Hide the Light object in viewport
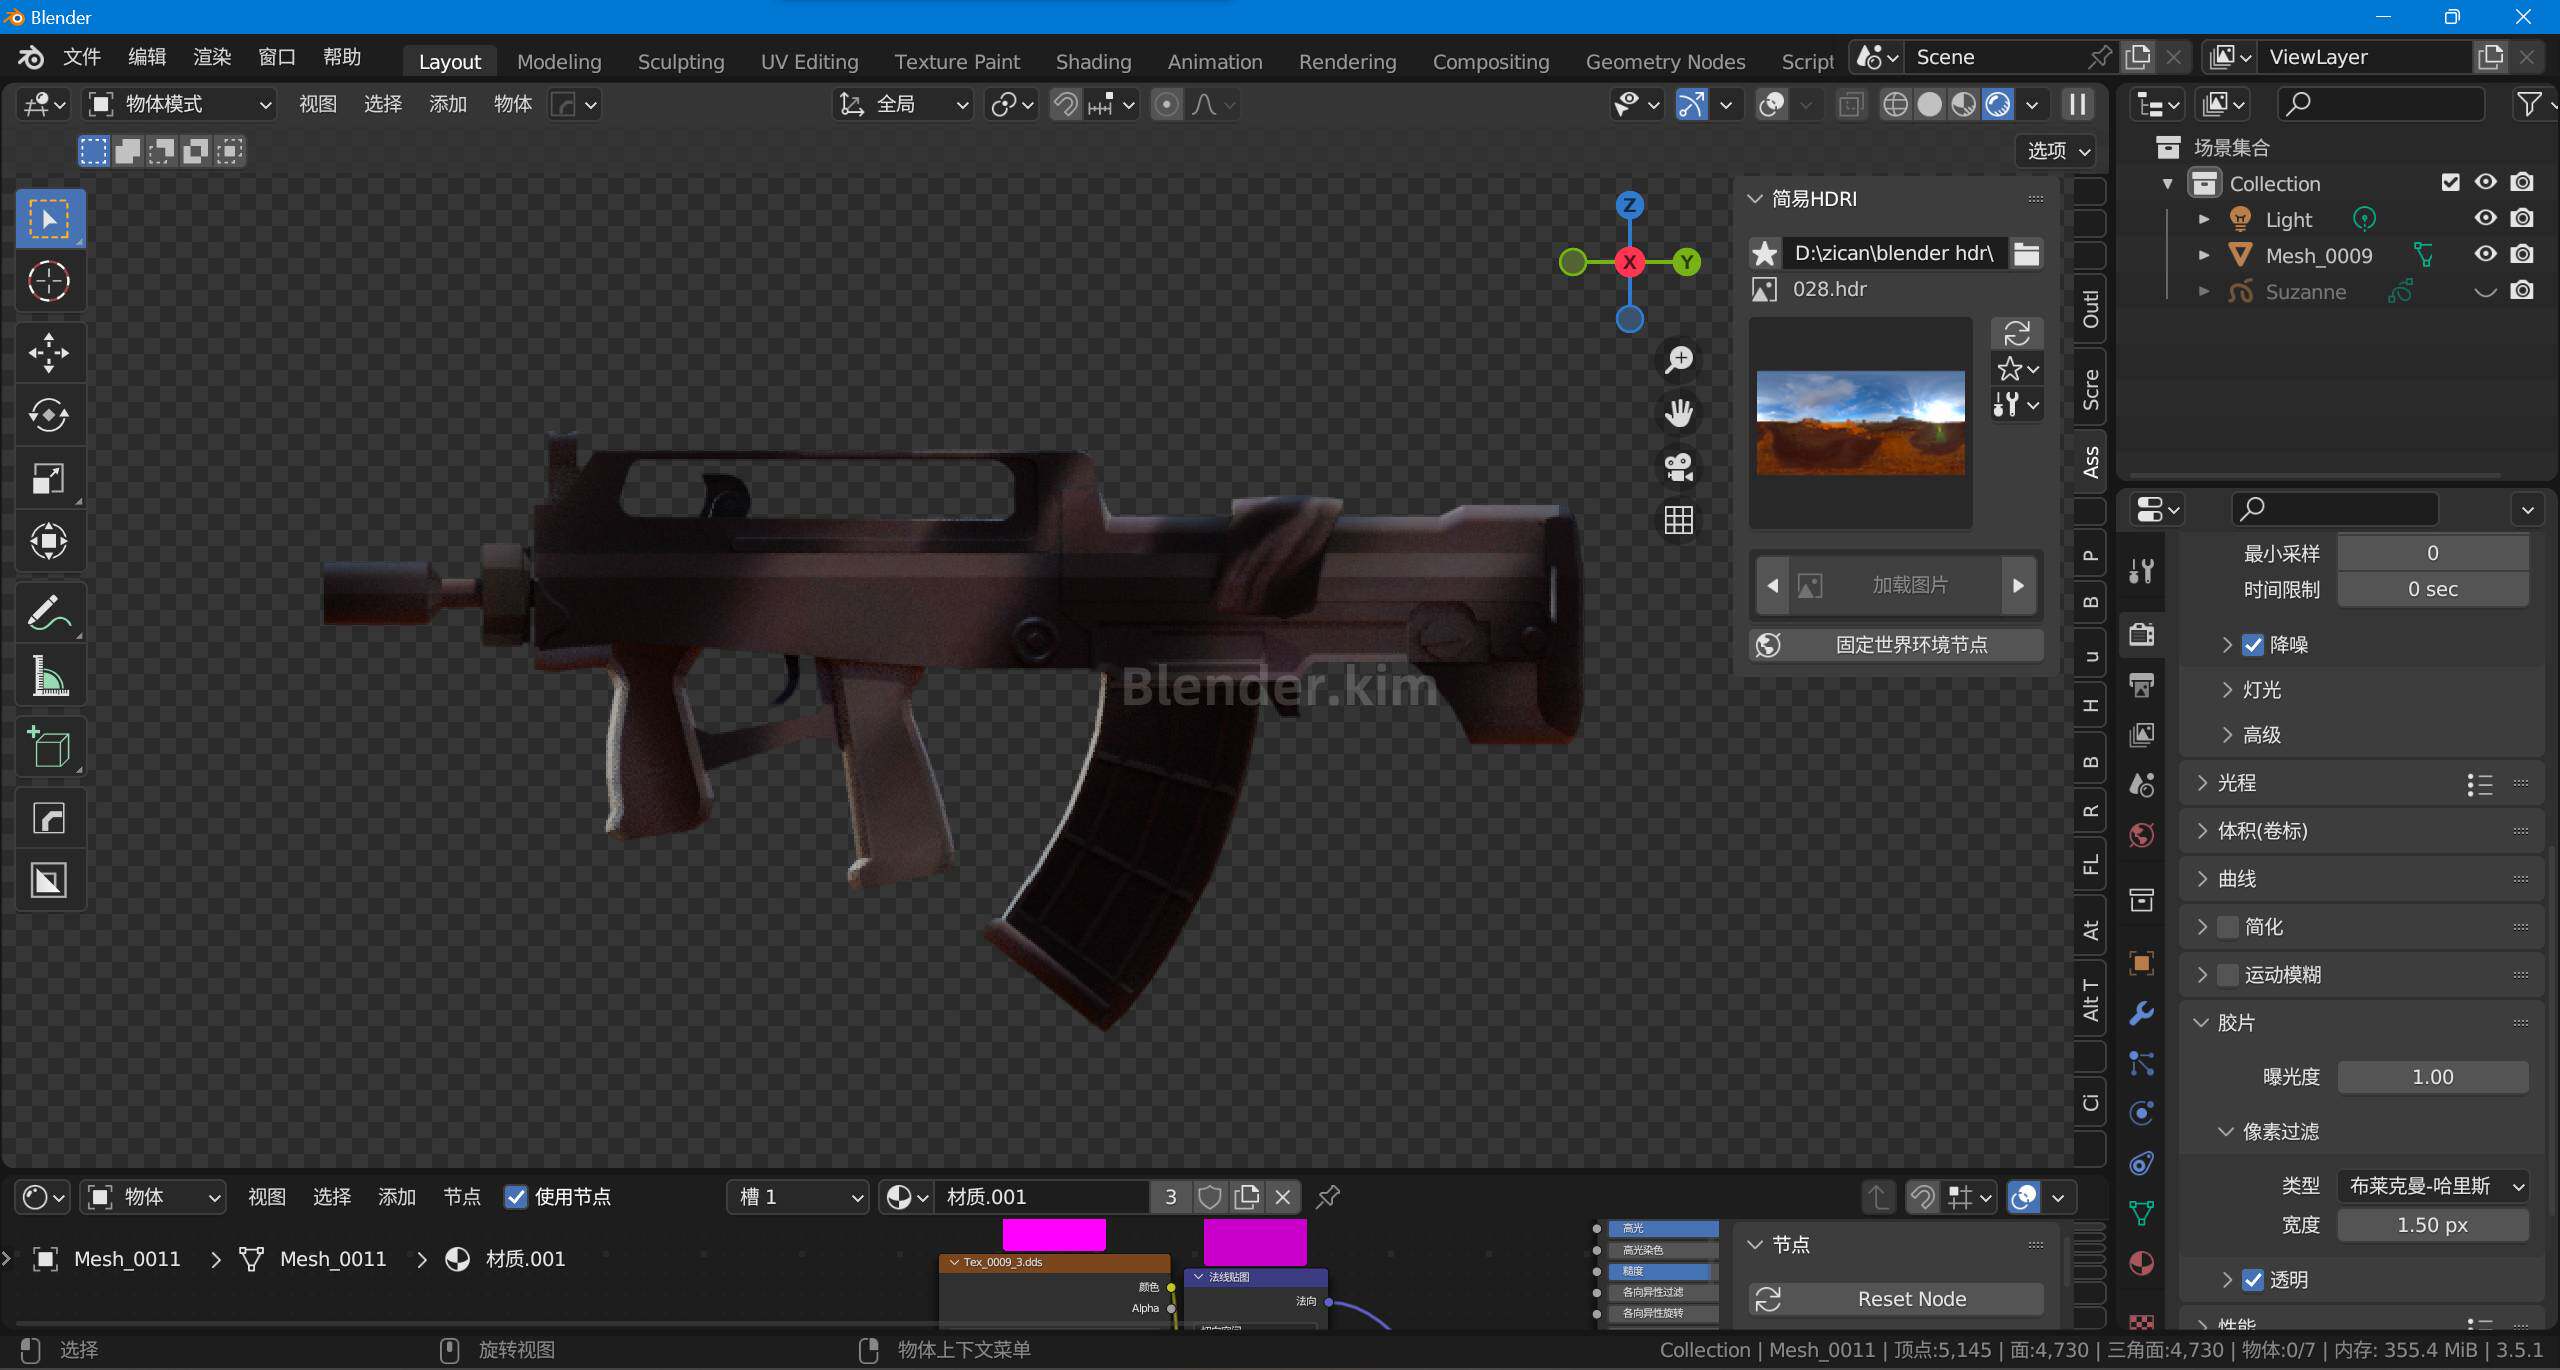This screenshot has height=1370, width=2560. point(2485,218)
